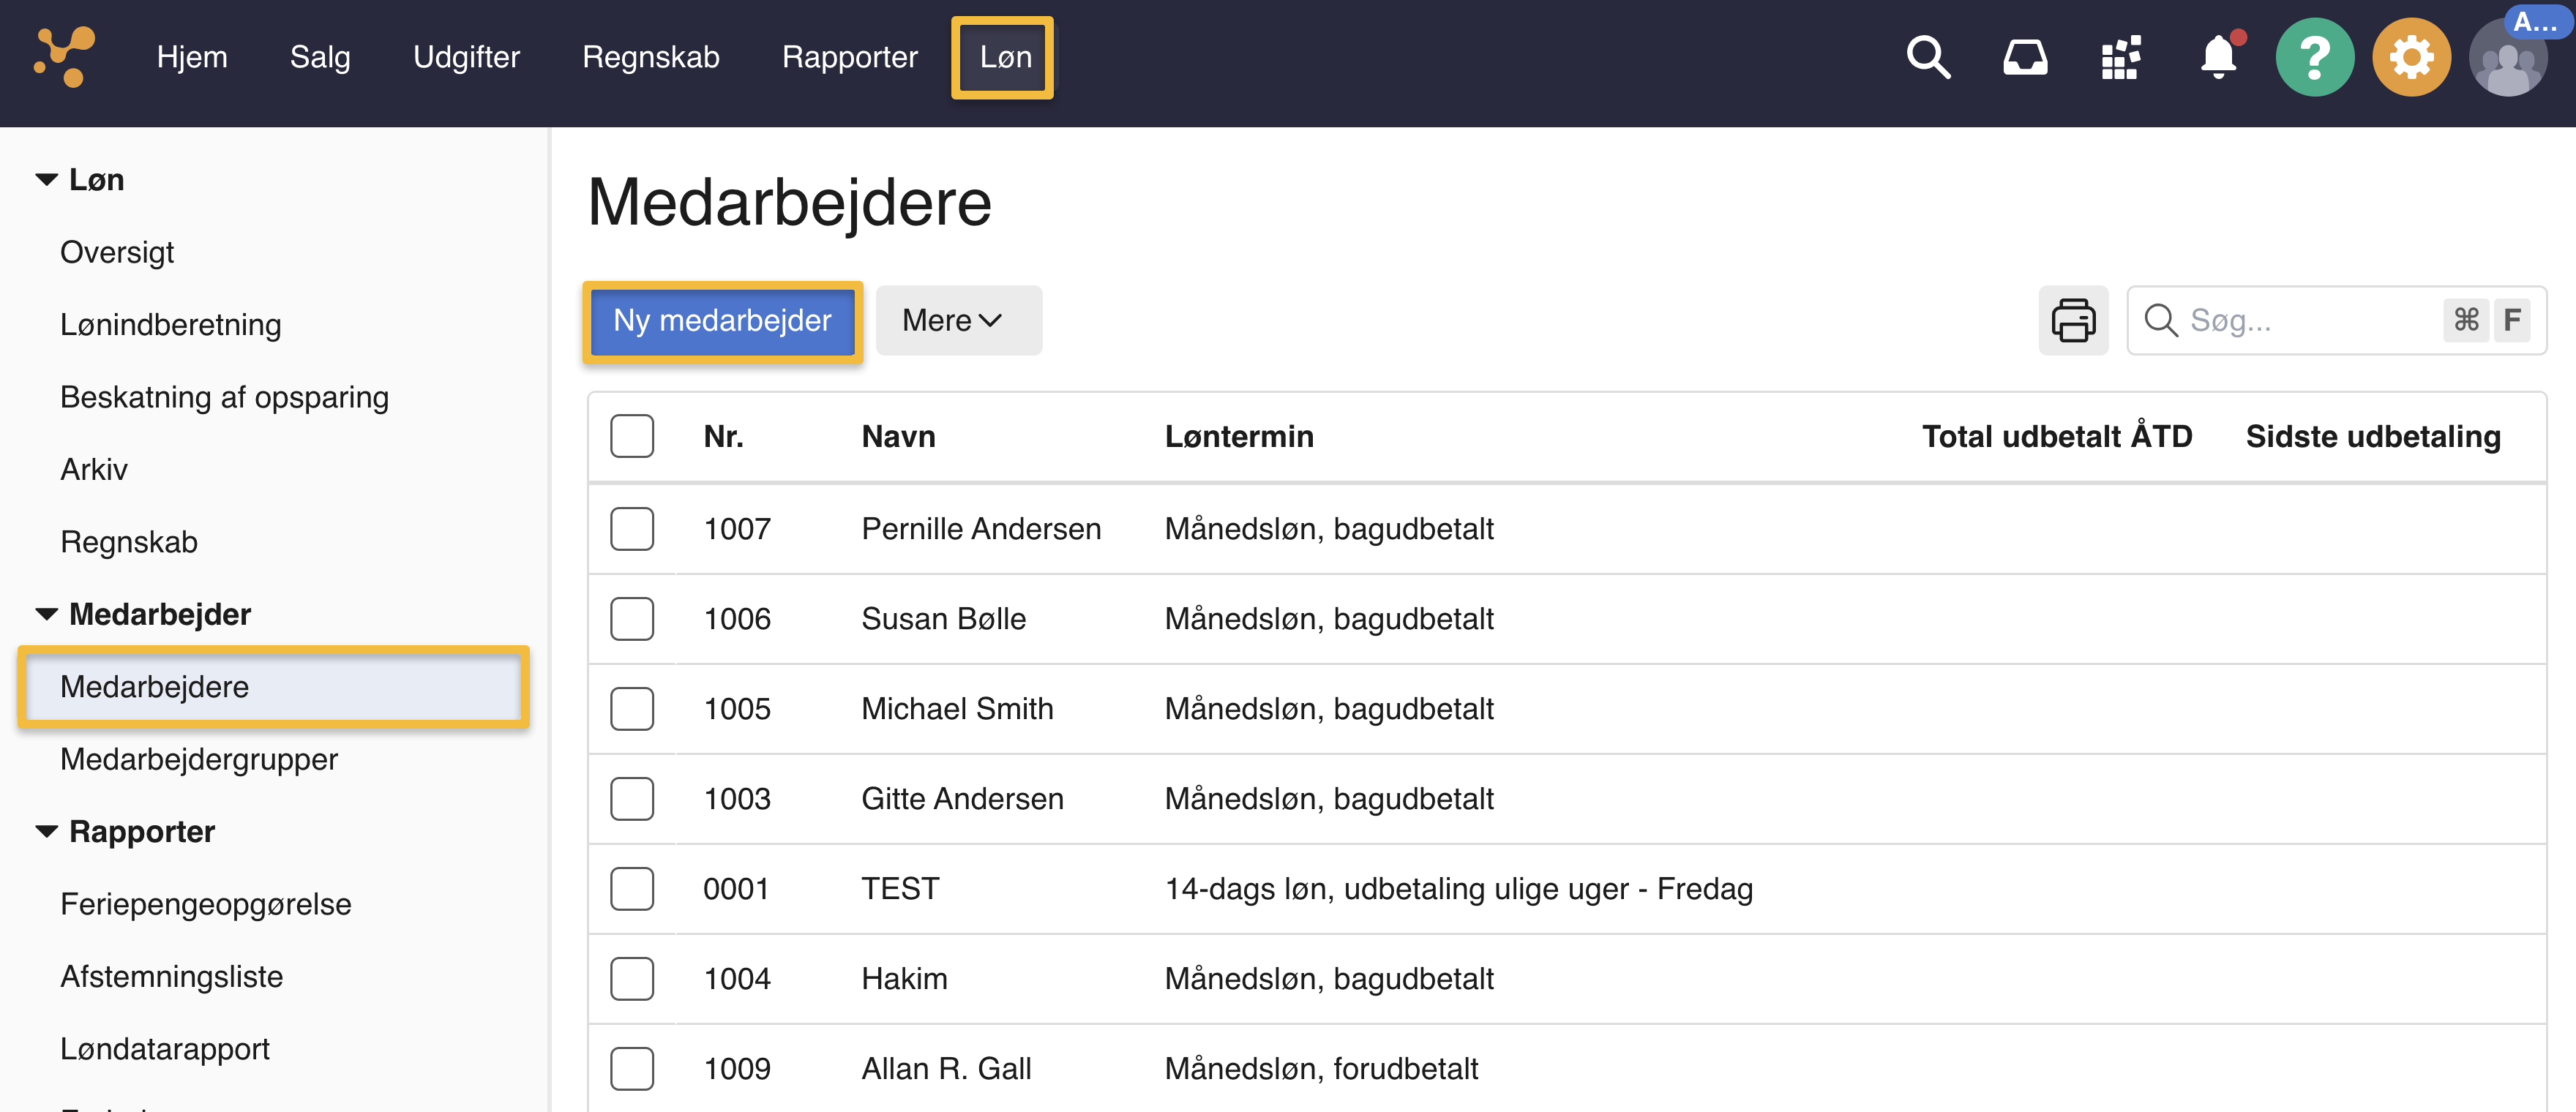Click the search magnifier icon in top bar
Image resolution: width=2576 pixels, height=1112 pixels.
[1927, 58]
